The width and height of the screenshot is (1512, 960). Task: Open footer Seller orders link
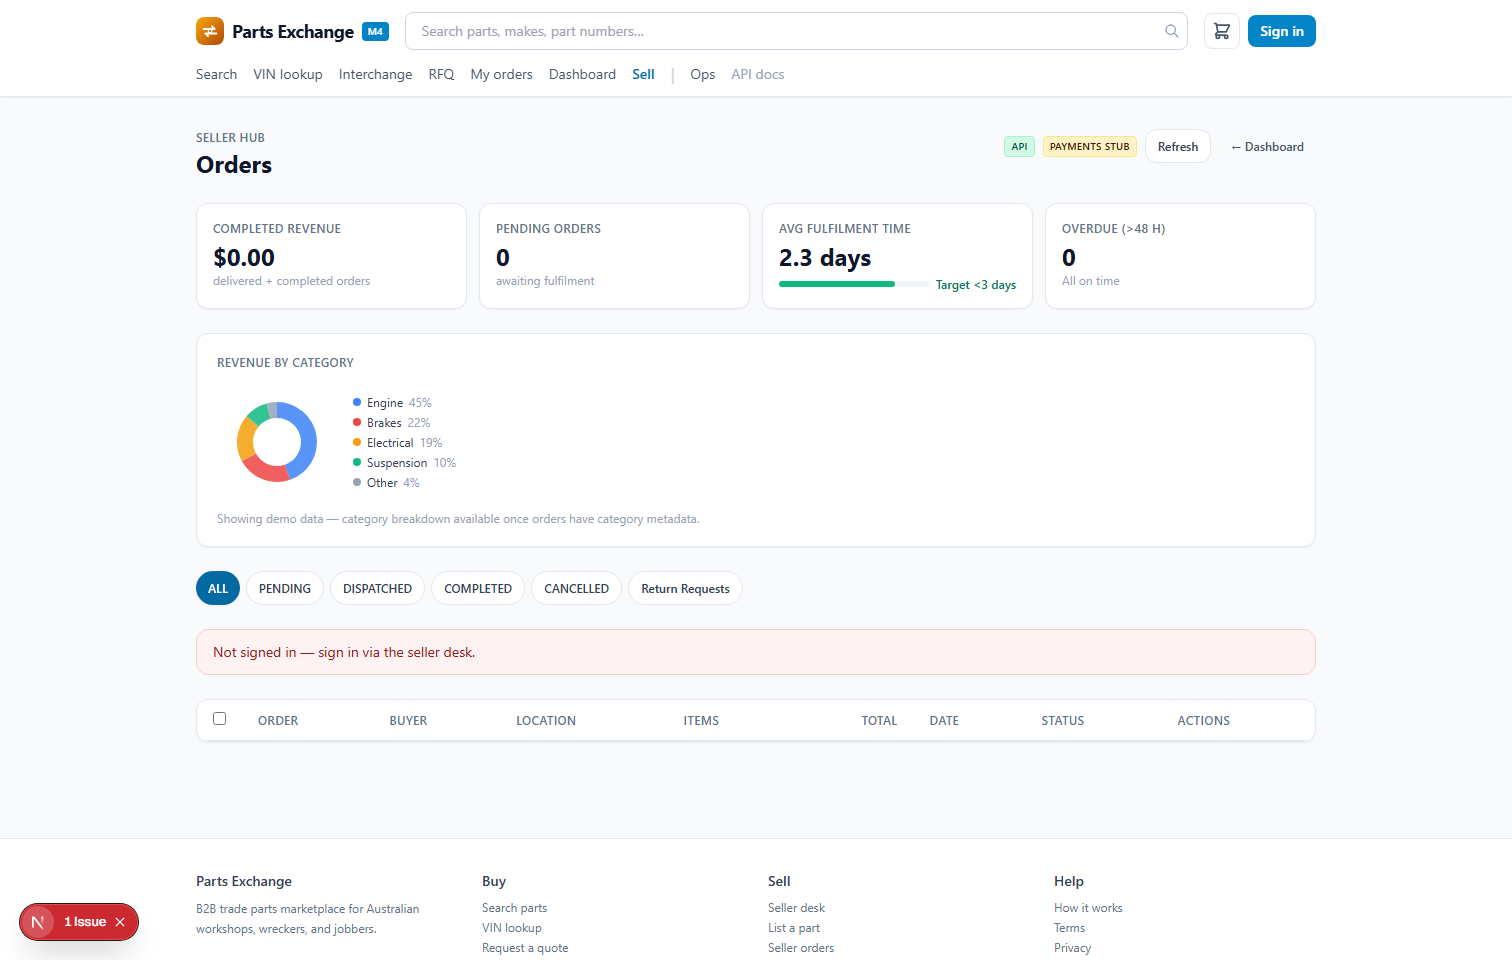(801, 948)
